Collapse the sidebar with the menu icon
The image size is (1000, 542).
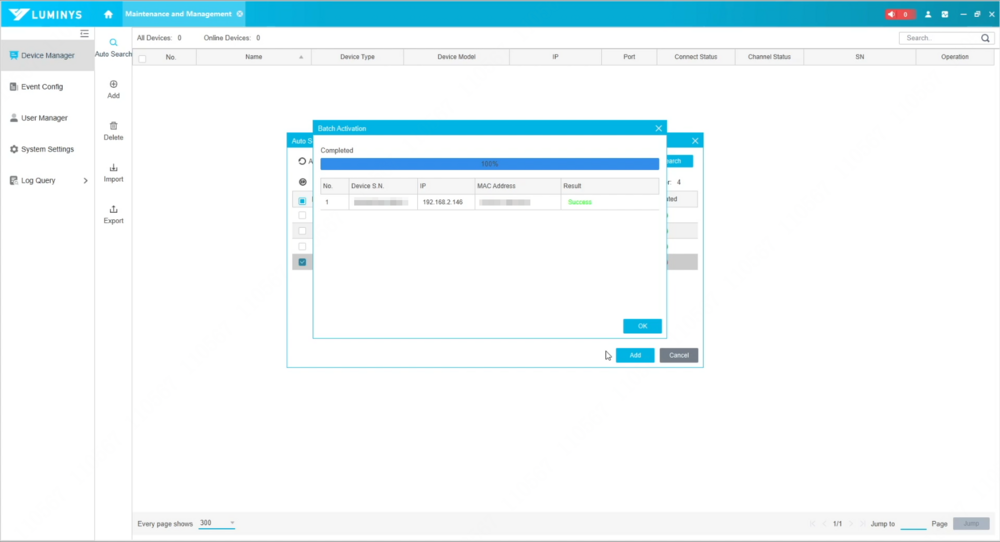(85, 34)
